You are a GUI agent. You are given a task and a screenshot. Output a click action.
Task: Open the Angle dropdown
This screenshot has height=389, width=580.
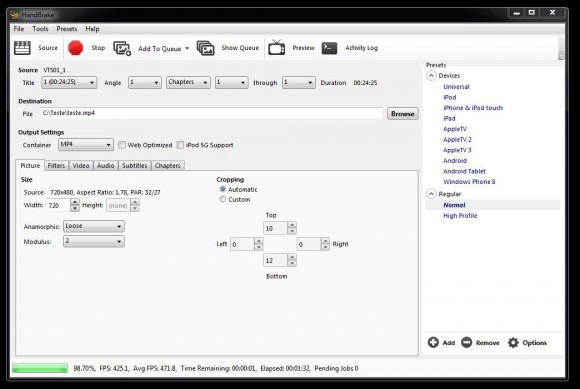coord(145,82)
